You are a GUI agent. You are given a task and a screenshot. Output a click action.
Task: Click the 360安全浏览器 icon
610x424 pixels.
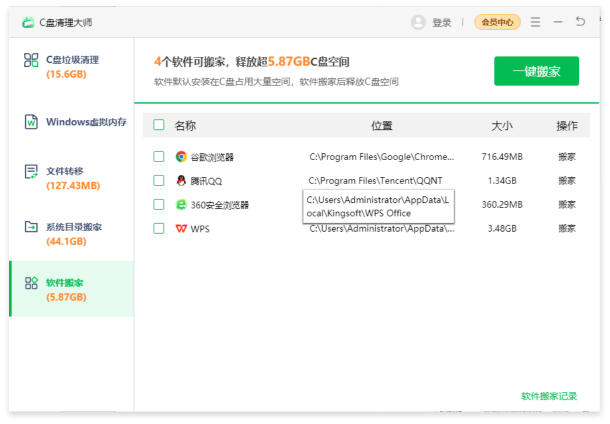181,204
